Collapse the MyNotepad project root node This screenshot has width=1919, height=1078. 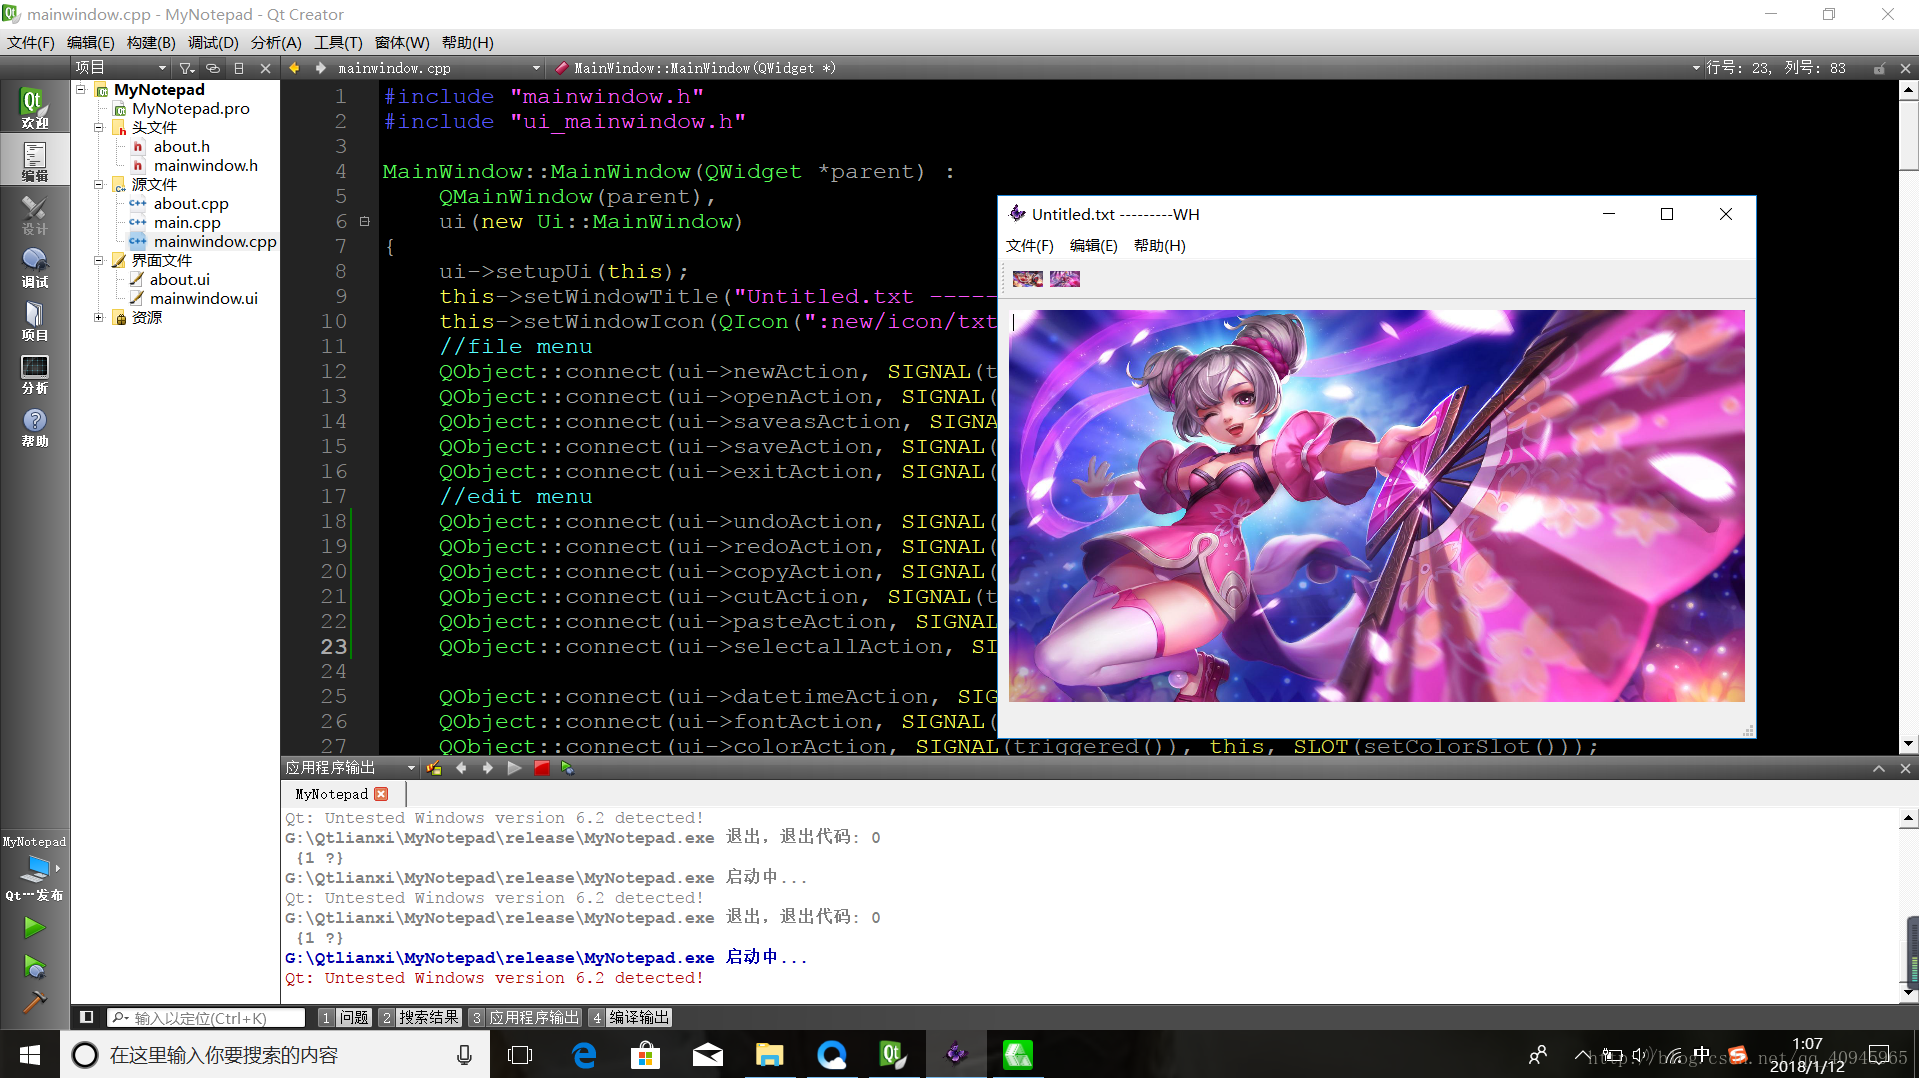click(x=81, y=89)
